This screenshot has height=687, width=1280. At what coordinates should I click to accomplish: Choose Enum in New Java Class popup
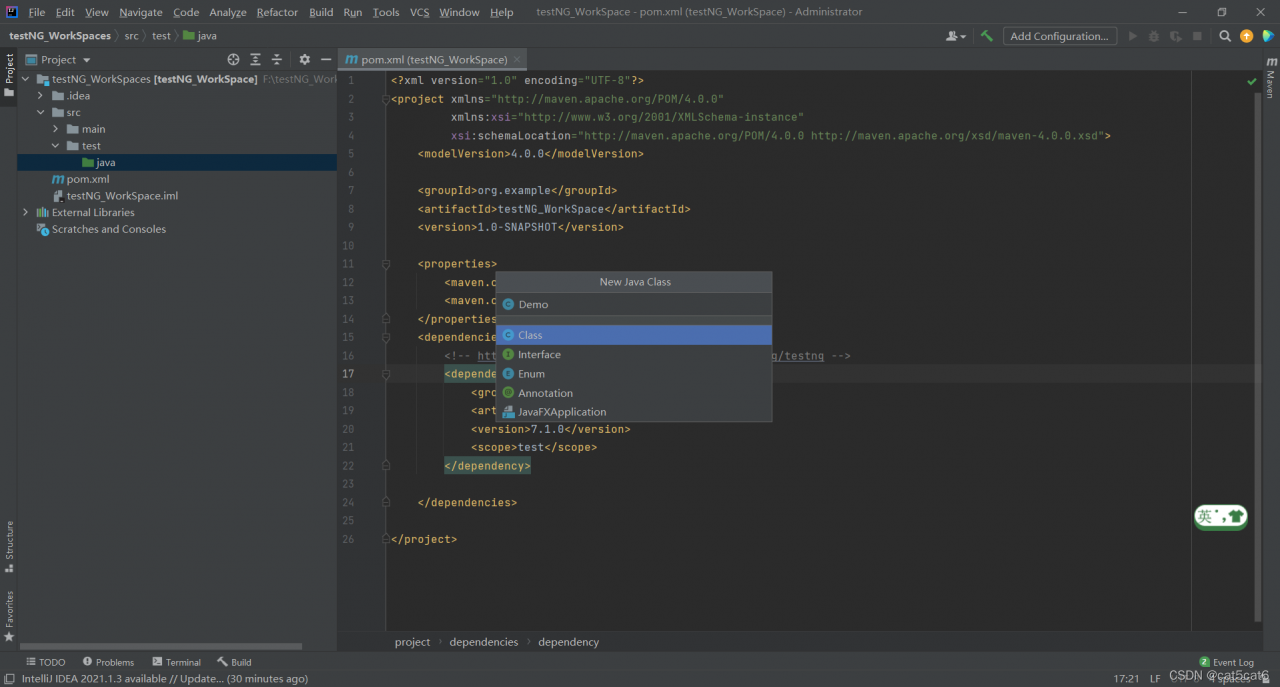click(x=634, y=373)
